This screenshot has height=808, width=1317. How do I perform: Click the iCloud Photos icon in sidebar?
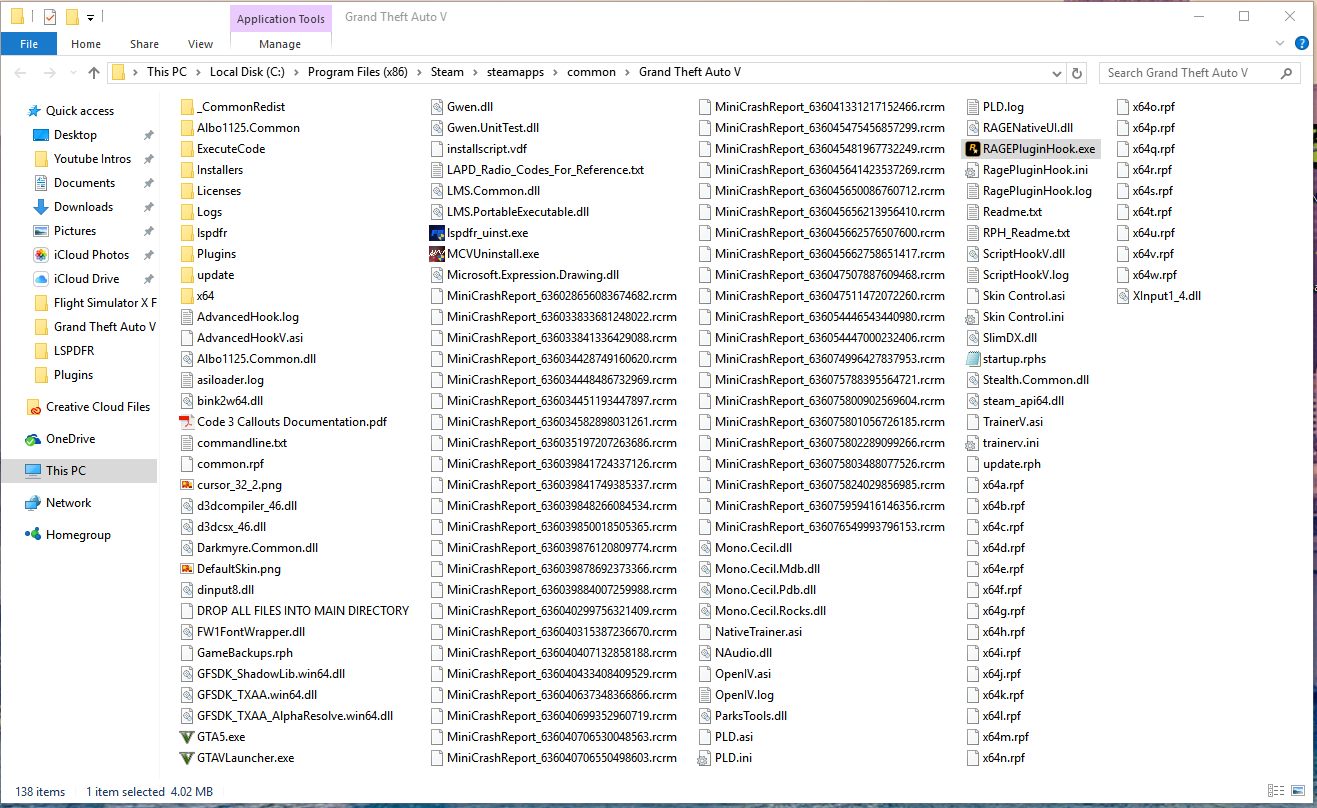41,255
